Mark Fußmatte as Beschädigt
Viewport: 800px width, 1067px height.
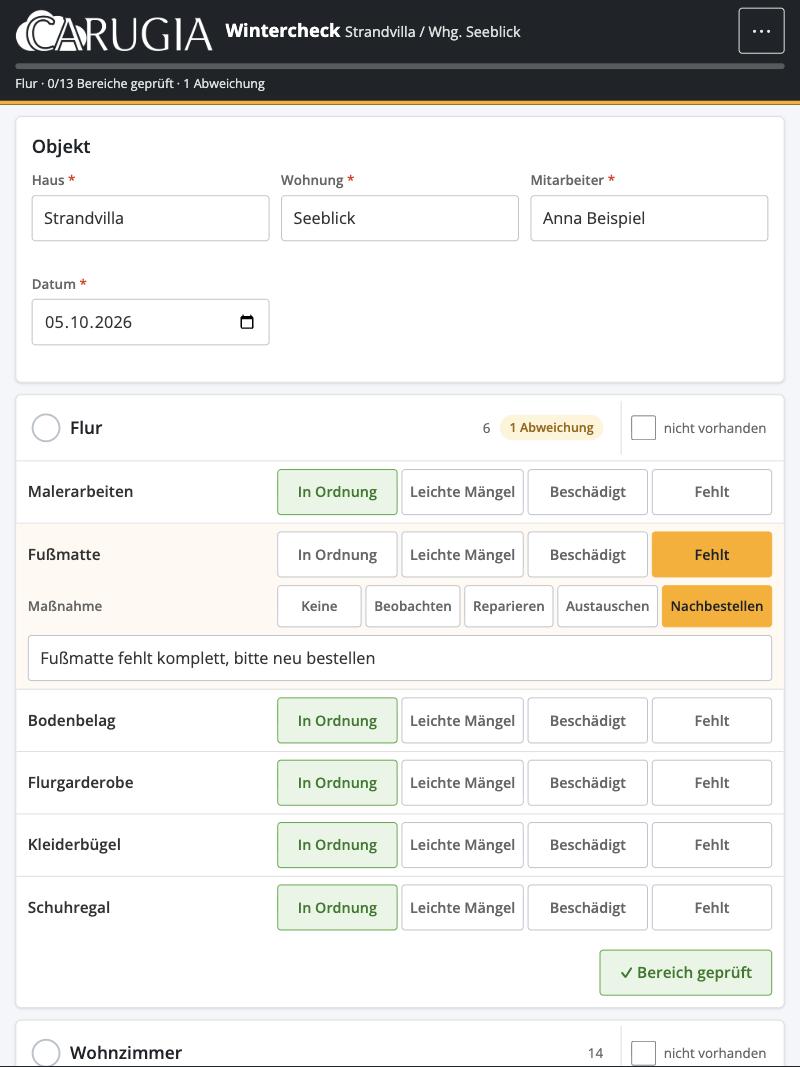588,555
